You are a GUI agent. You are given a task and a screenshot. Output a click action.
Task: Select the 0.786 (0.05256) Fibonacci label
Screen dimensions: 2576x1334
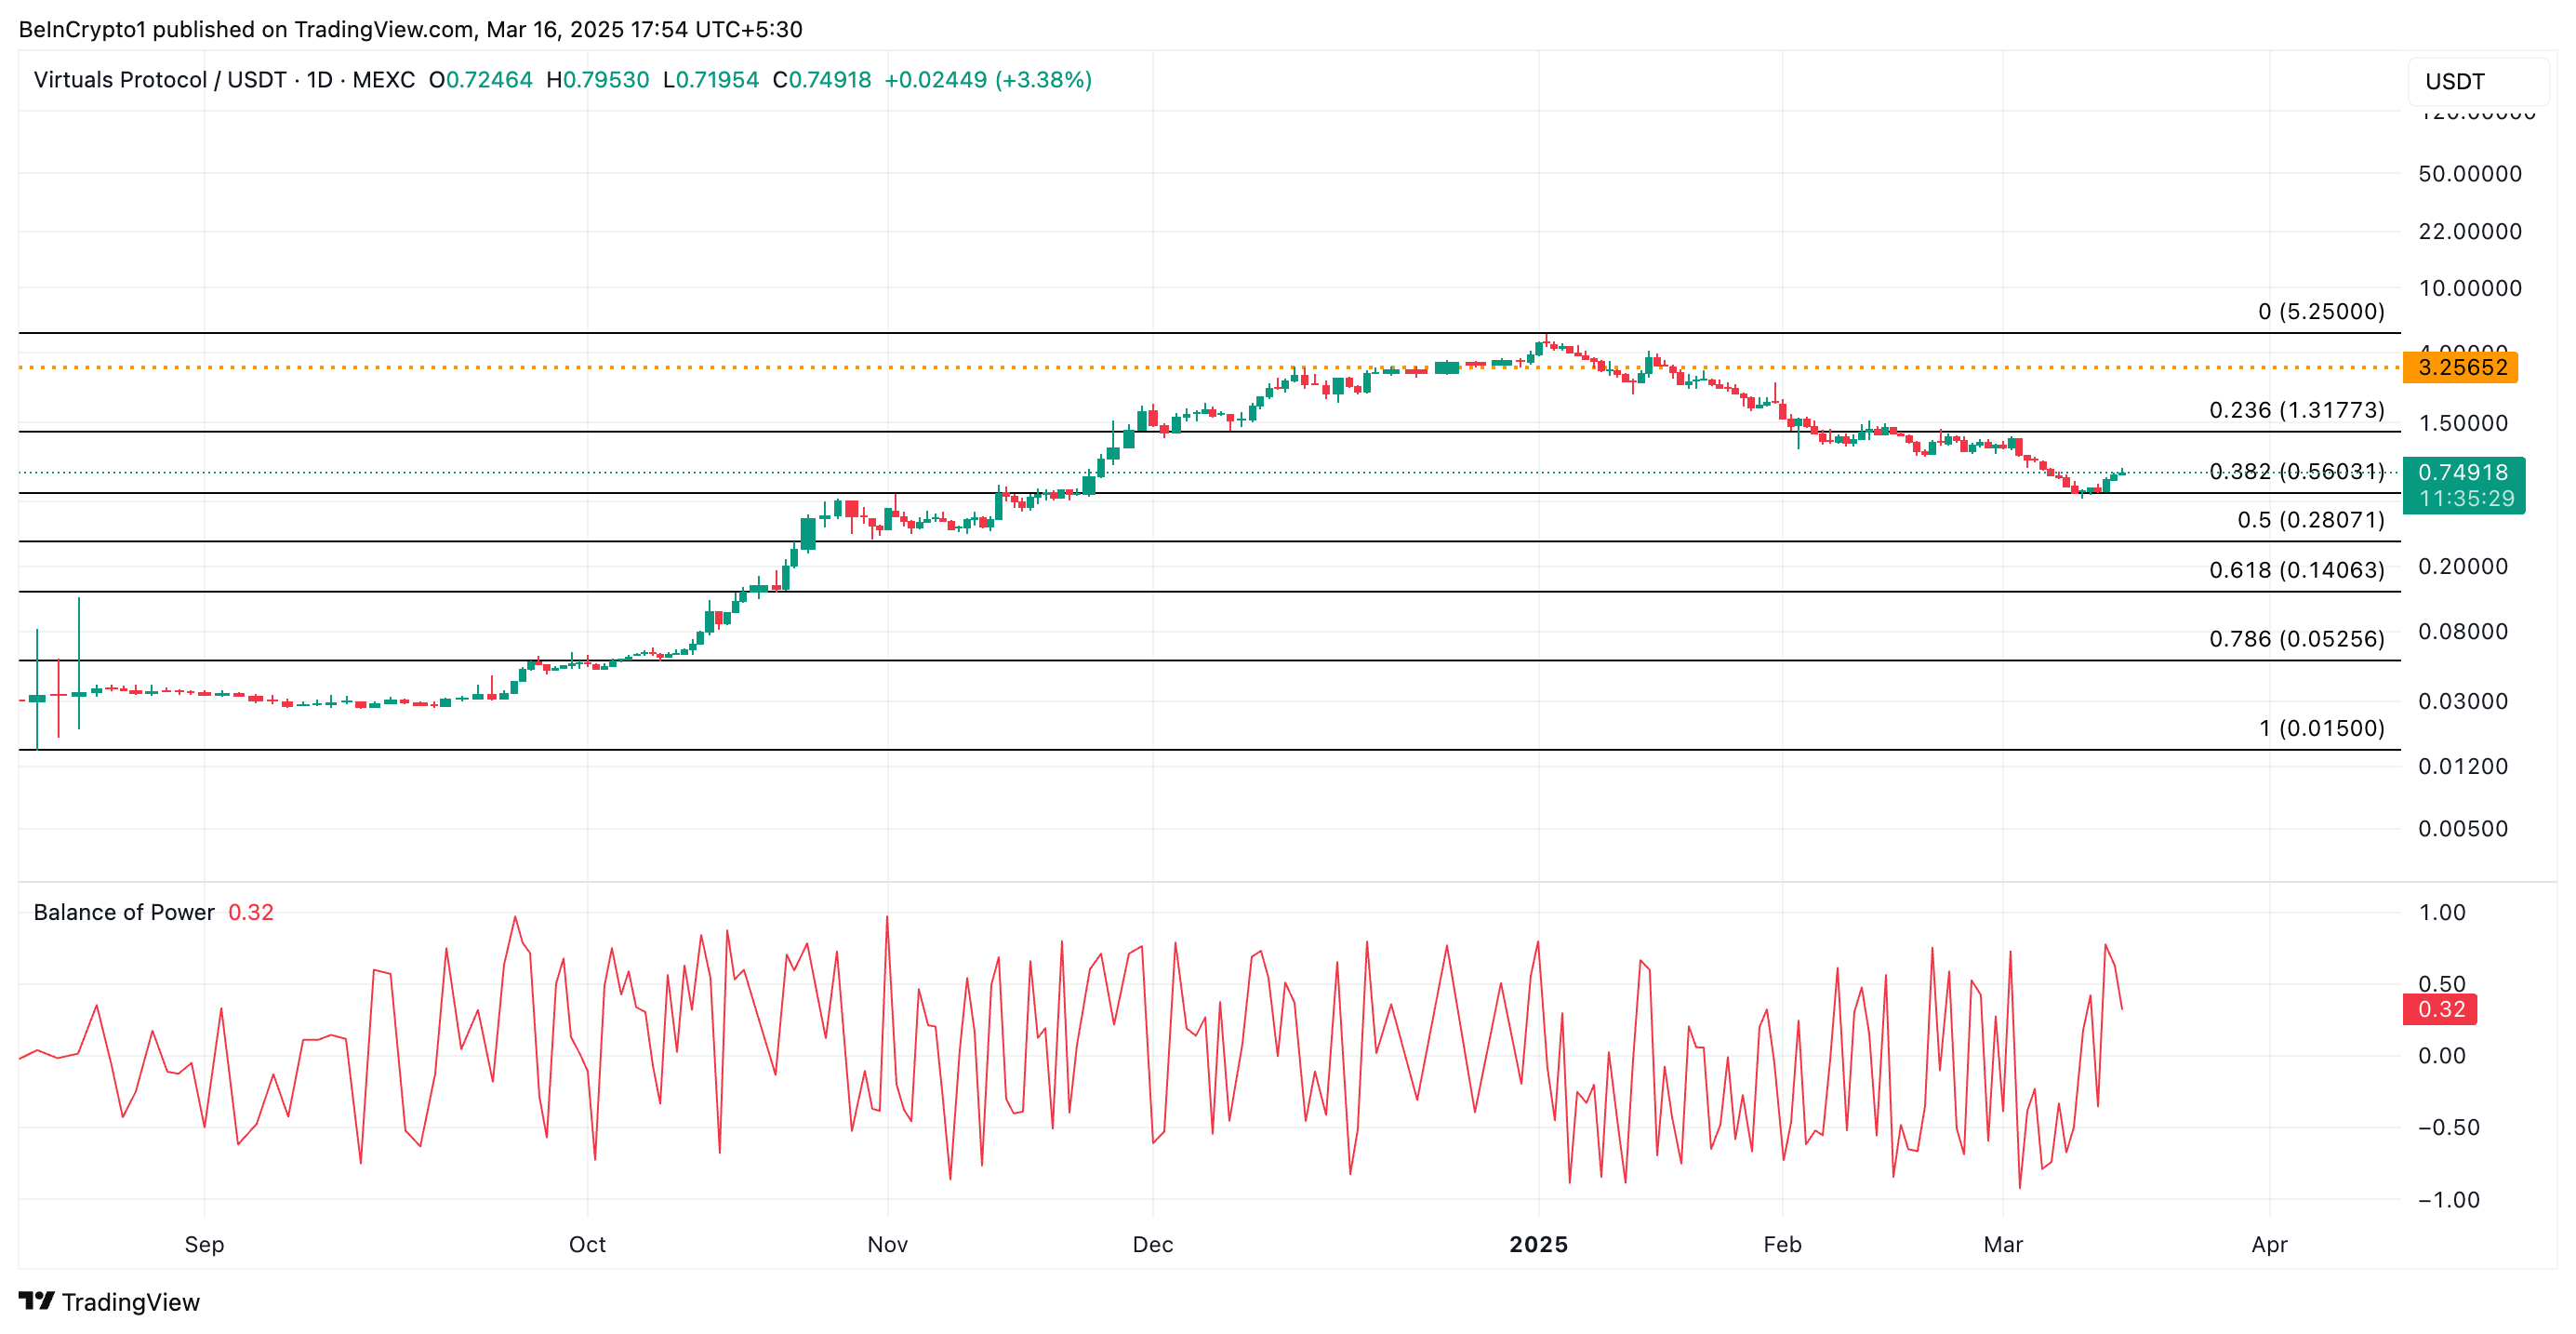[x=2296, y=639]
